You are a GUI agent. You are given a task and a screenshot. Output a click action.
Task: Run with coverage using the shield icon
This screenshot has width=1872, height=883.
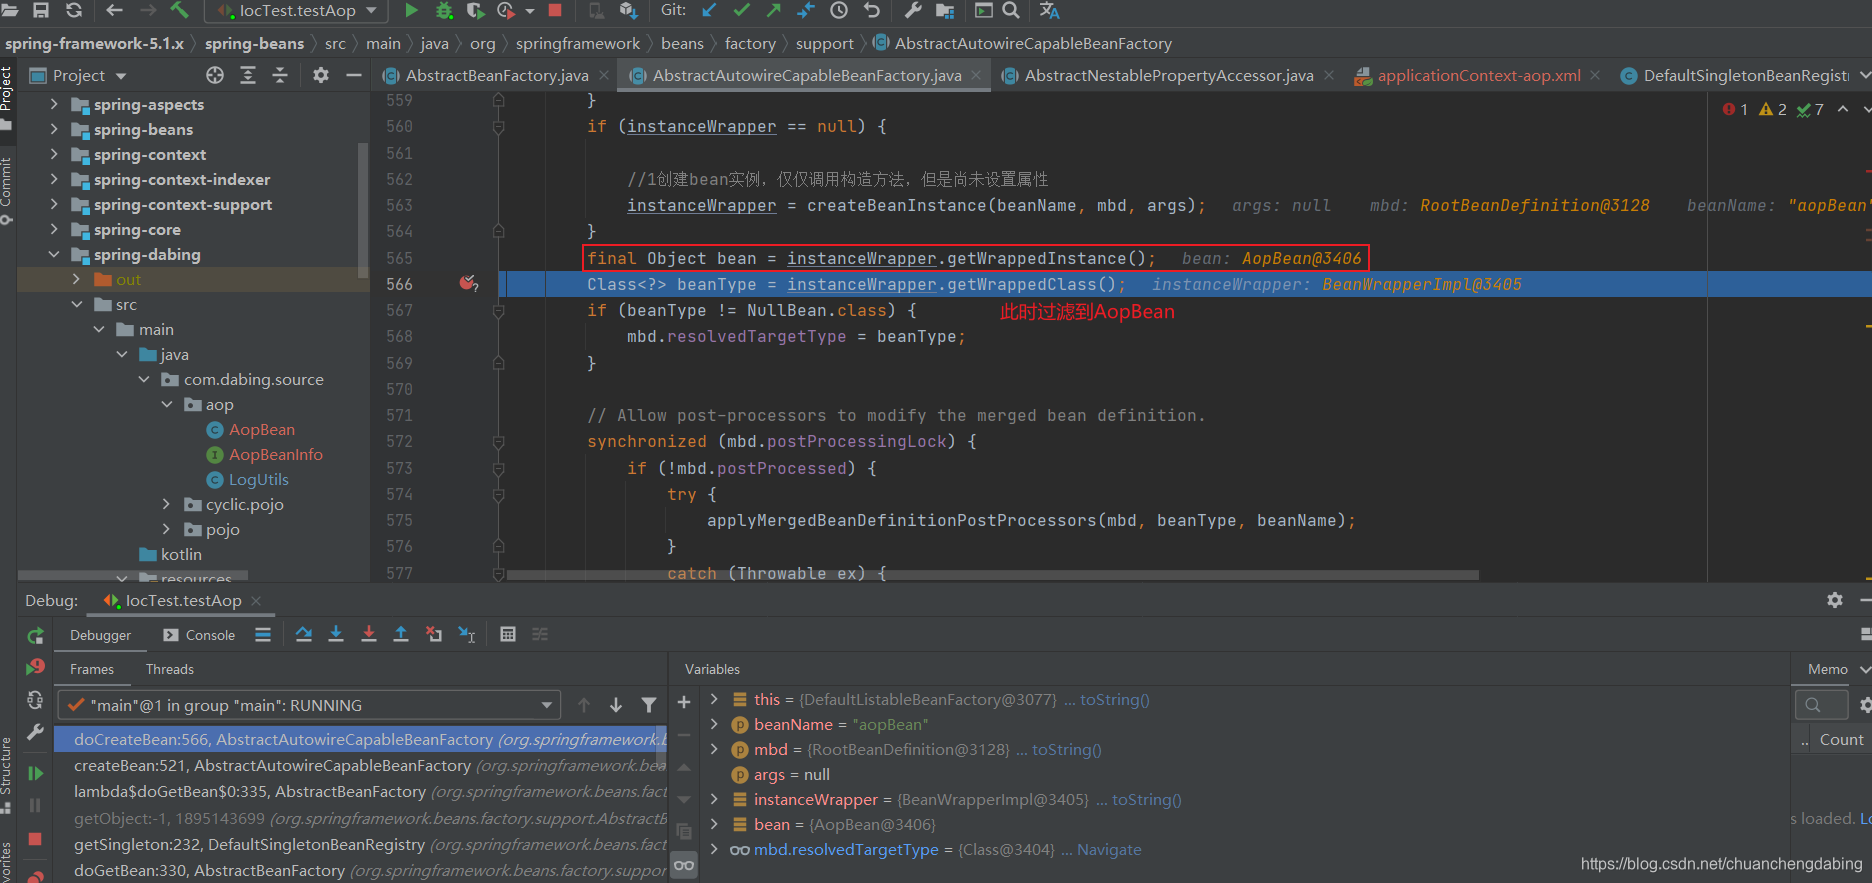tap(475, 10)
